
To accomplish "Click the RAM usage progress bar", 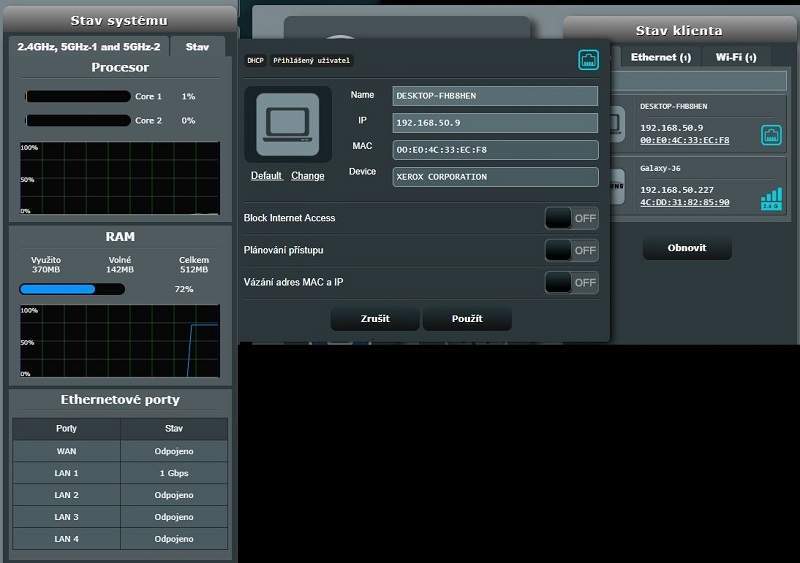I will tap(72, 289).
